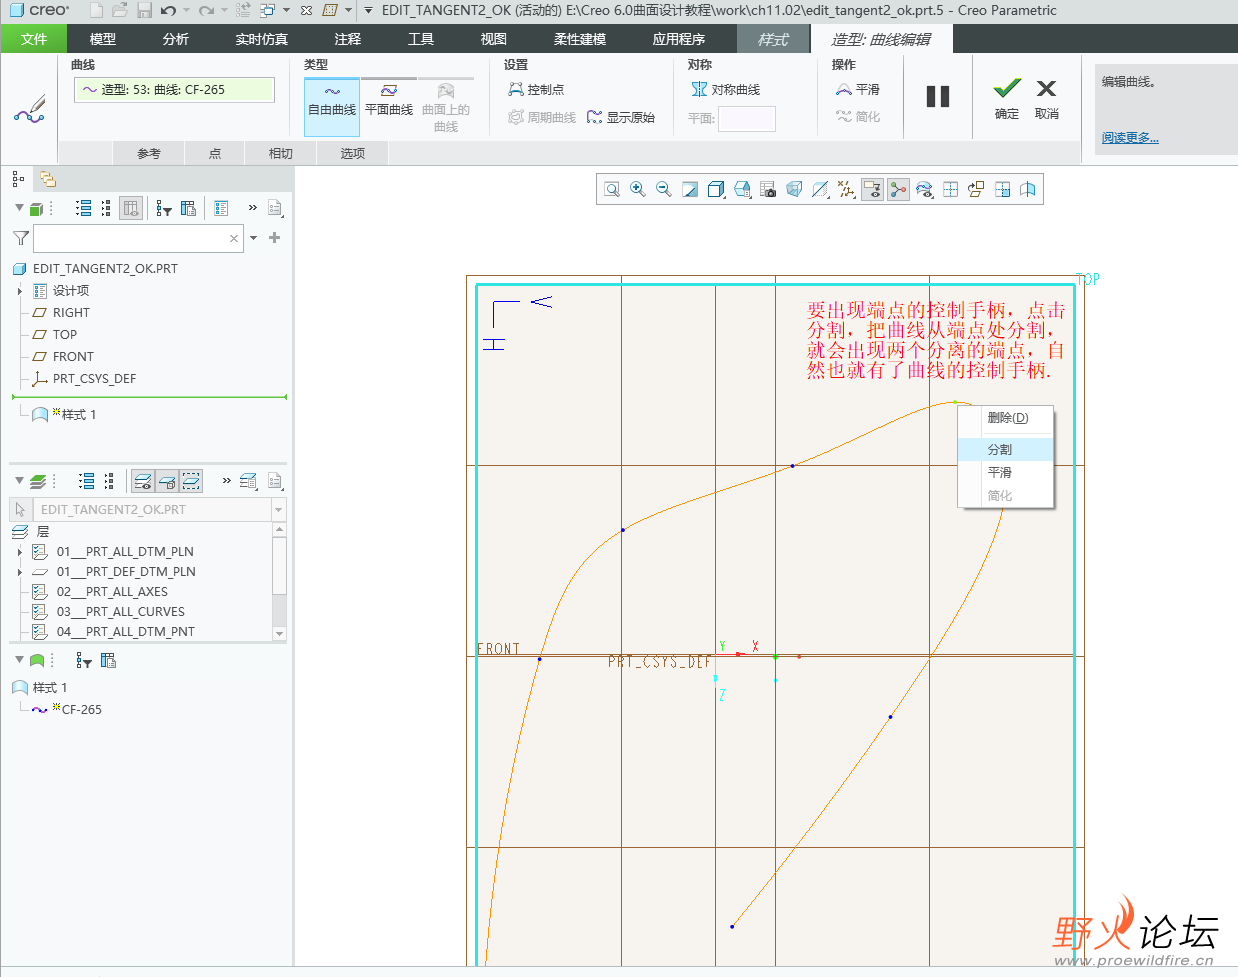Click the 对称曲线 symmetric curve button
The height and width of the screenshot is (977, 1238).
pos(725,89)
